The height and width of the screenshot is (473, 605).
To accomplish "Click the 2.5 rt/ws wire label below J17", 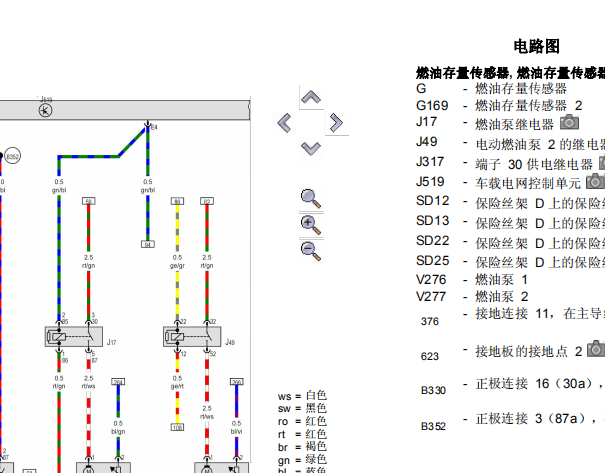I will 88,382.
